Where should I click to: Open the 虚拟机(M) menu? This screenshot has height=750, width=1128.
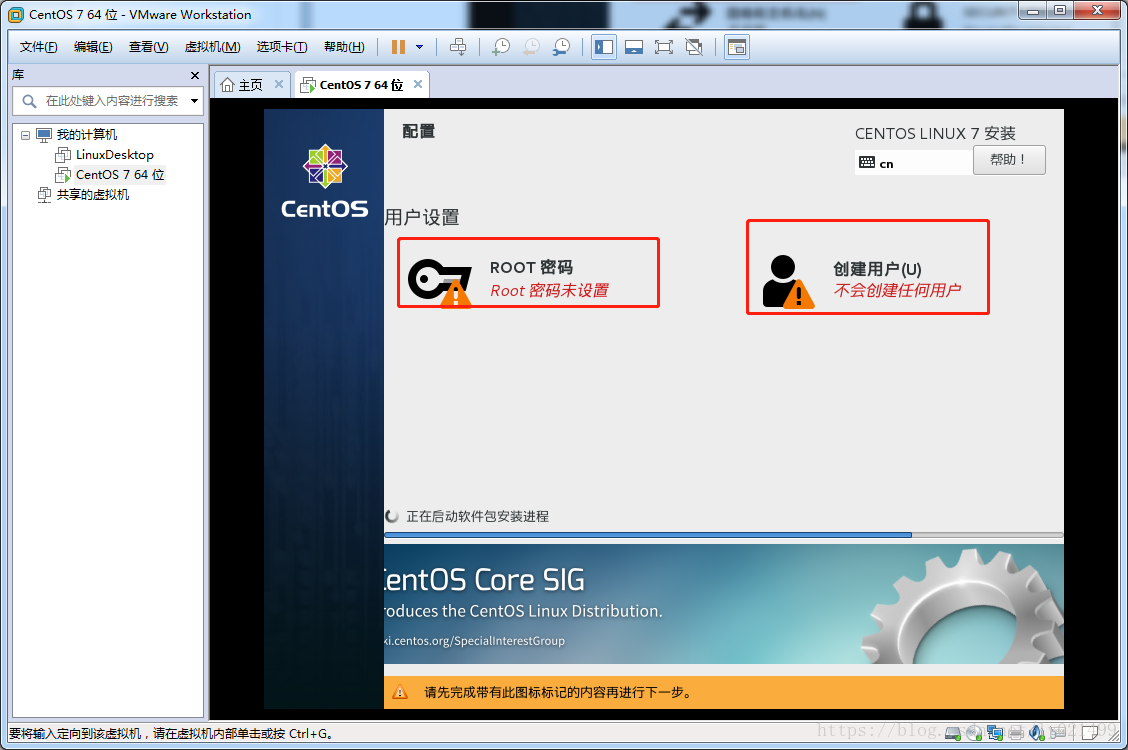click(212, 47)
